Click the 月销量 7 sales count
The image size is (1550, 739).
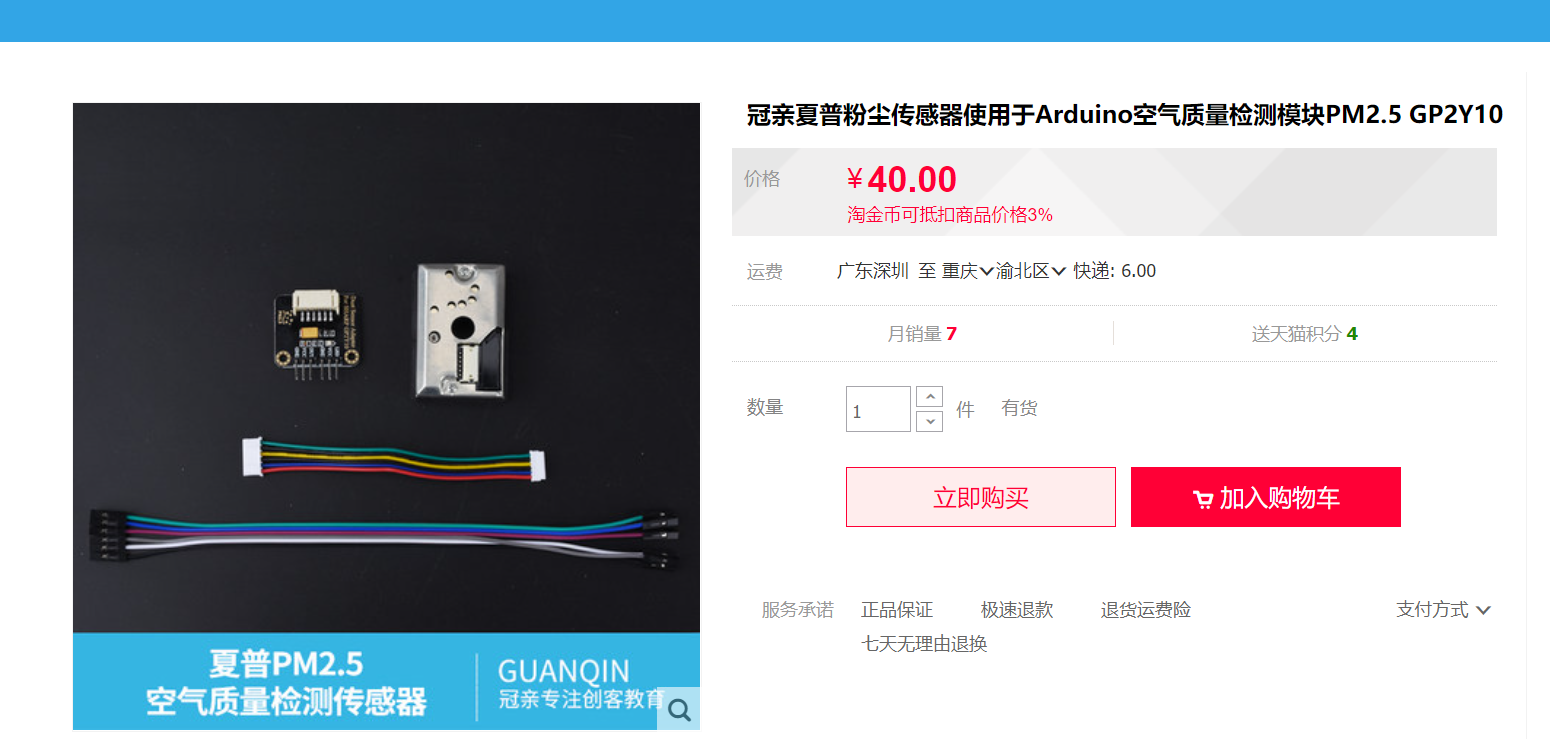pos(922,334)
